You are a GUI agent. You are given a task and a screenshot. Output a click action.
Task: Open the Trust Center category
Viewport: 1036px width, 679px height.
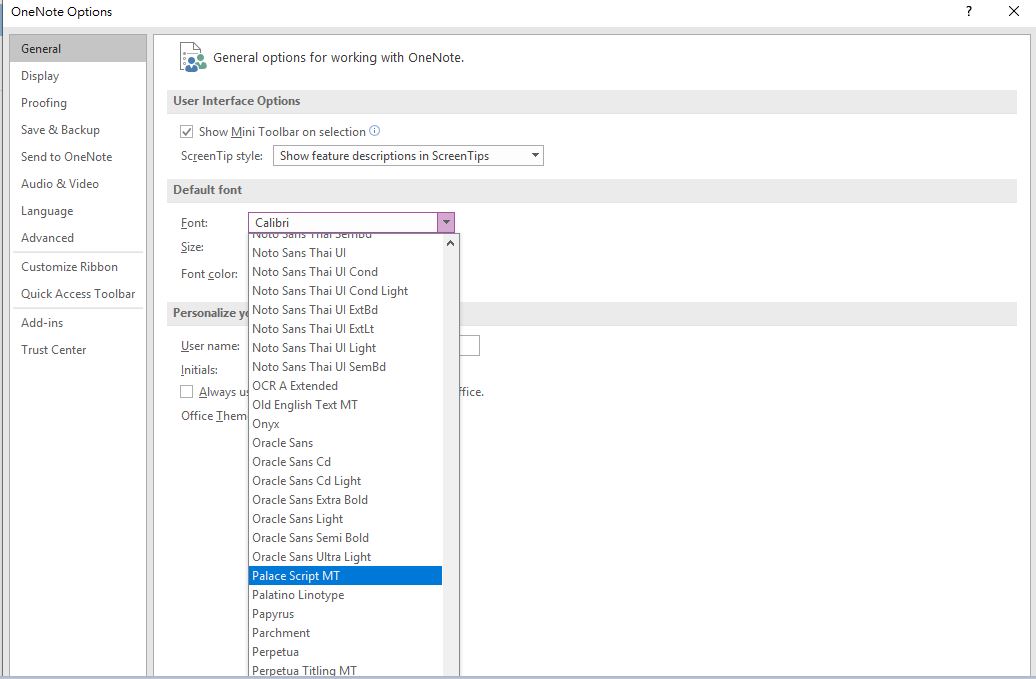[x=78, y=350]
